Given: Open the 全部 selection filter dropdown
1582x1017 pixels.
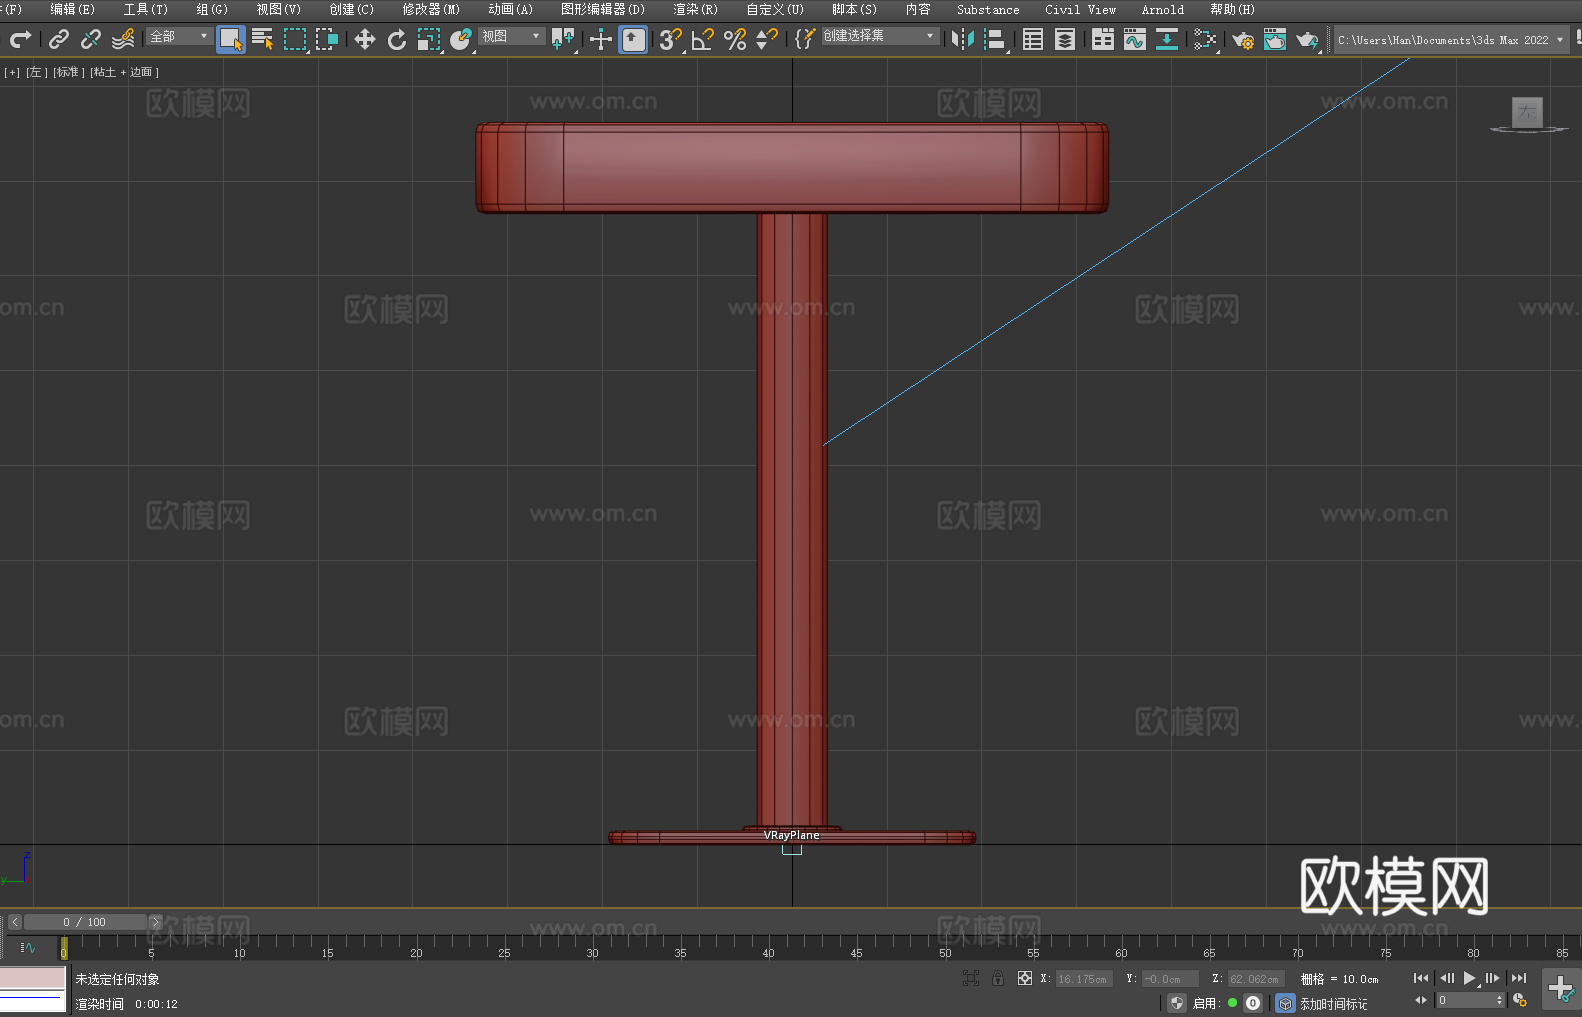Looking at the screenshot, I should 179,36.
